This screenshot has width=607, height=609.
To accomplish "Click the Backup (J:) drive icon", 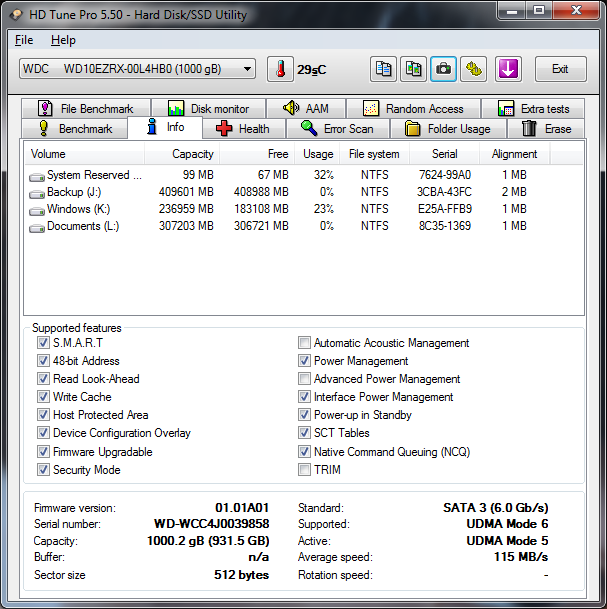I will pyautogui.click(x=37, y=193).
